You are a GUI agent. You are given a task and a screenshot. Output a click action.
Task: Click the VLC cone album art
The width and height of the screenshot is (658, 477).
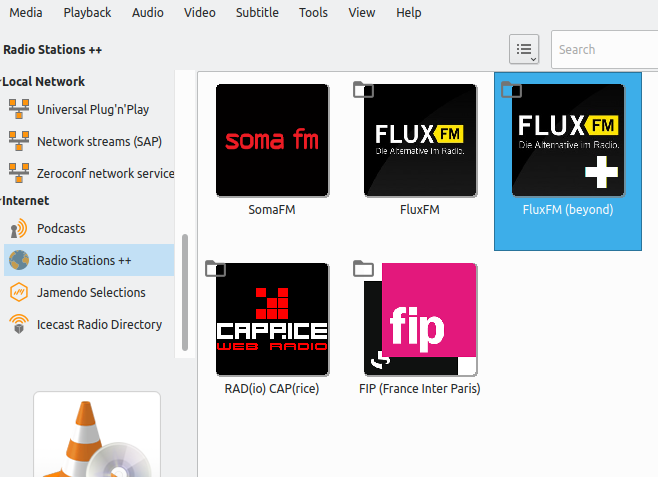[97, 435]
